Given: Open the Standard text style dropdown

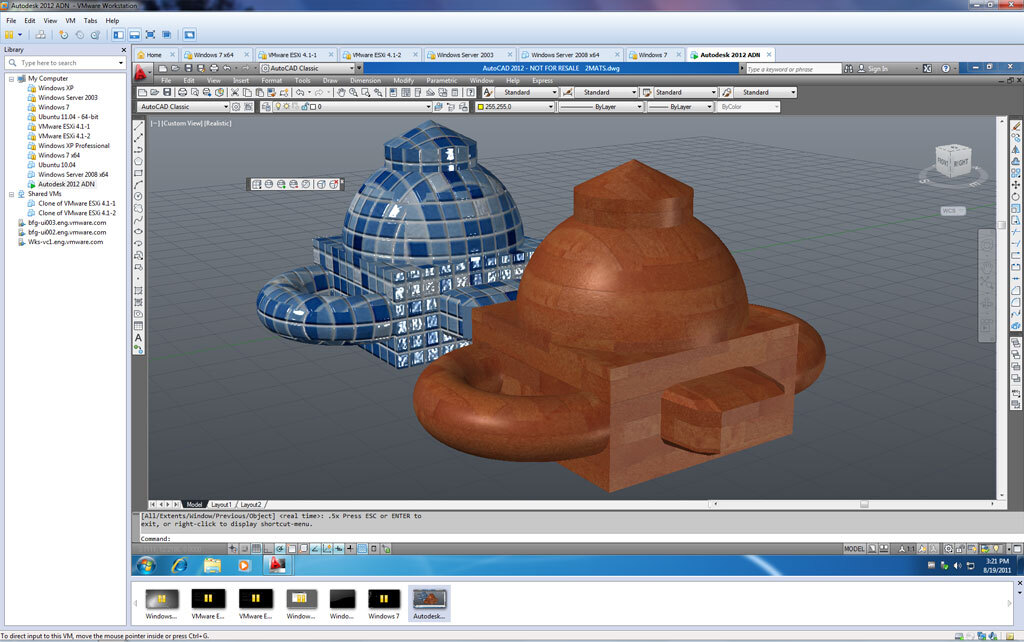Looking at the screenshot, I should [556, 92].
